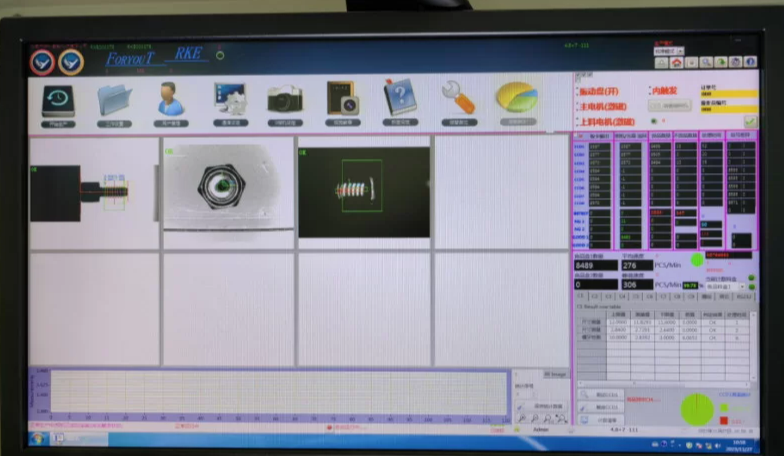
Task: Click the backup clock icon in toolbar
Action: click(57, 102)
